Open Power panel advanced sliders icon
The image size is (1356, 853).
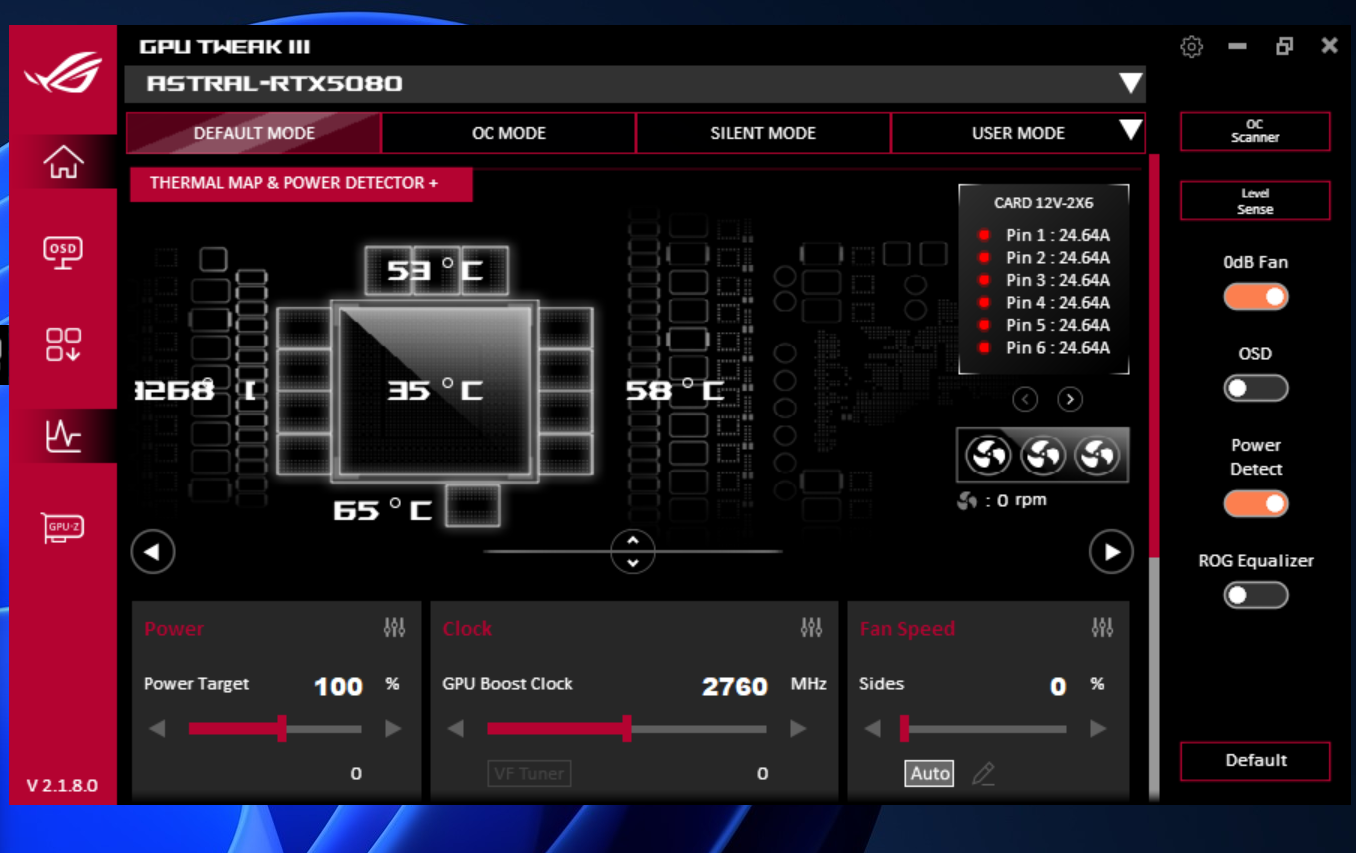pos(394,628)
